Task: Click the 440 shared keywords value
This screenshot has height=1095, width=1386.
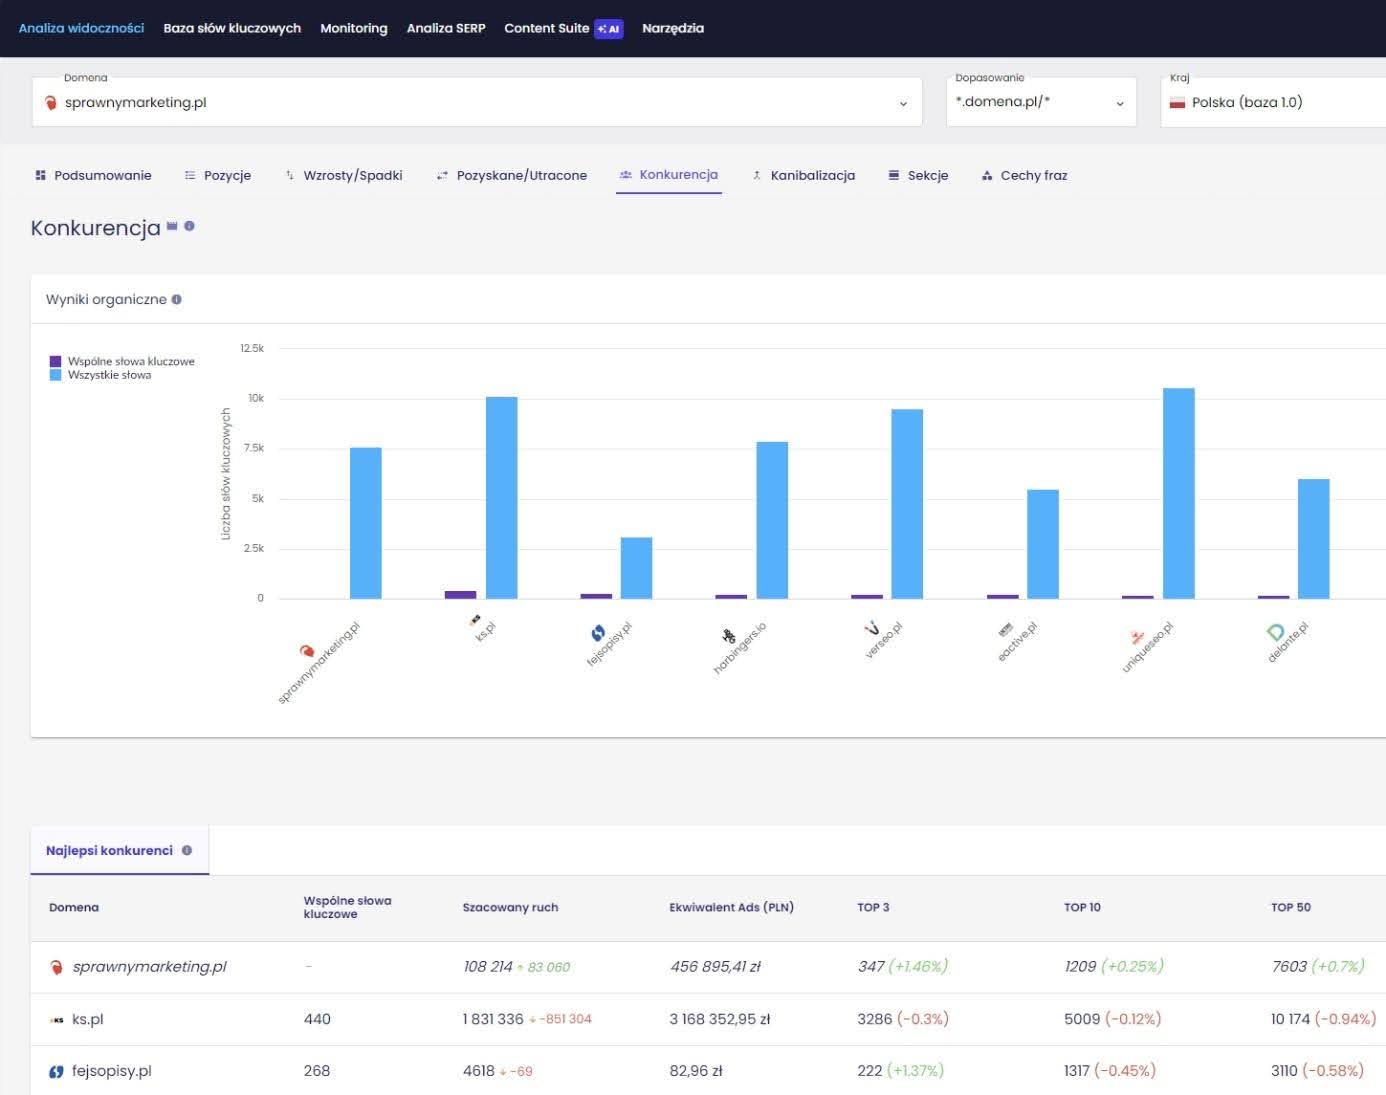Action: [x=317, y=1019]
